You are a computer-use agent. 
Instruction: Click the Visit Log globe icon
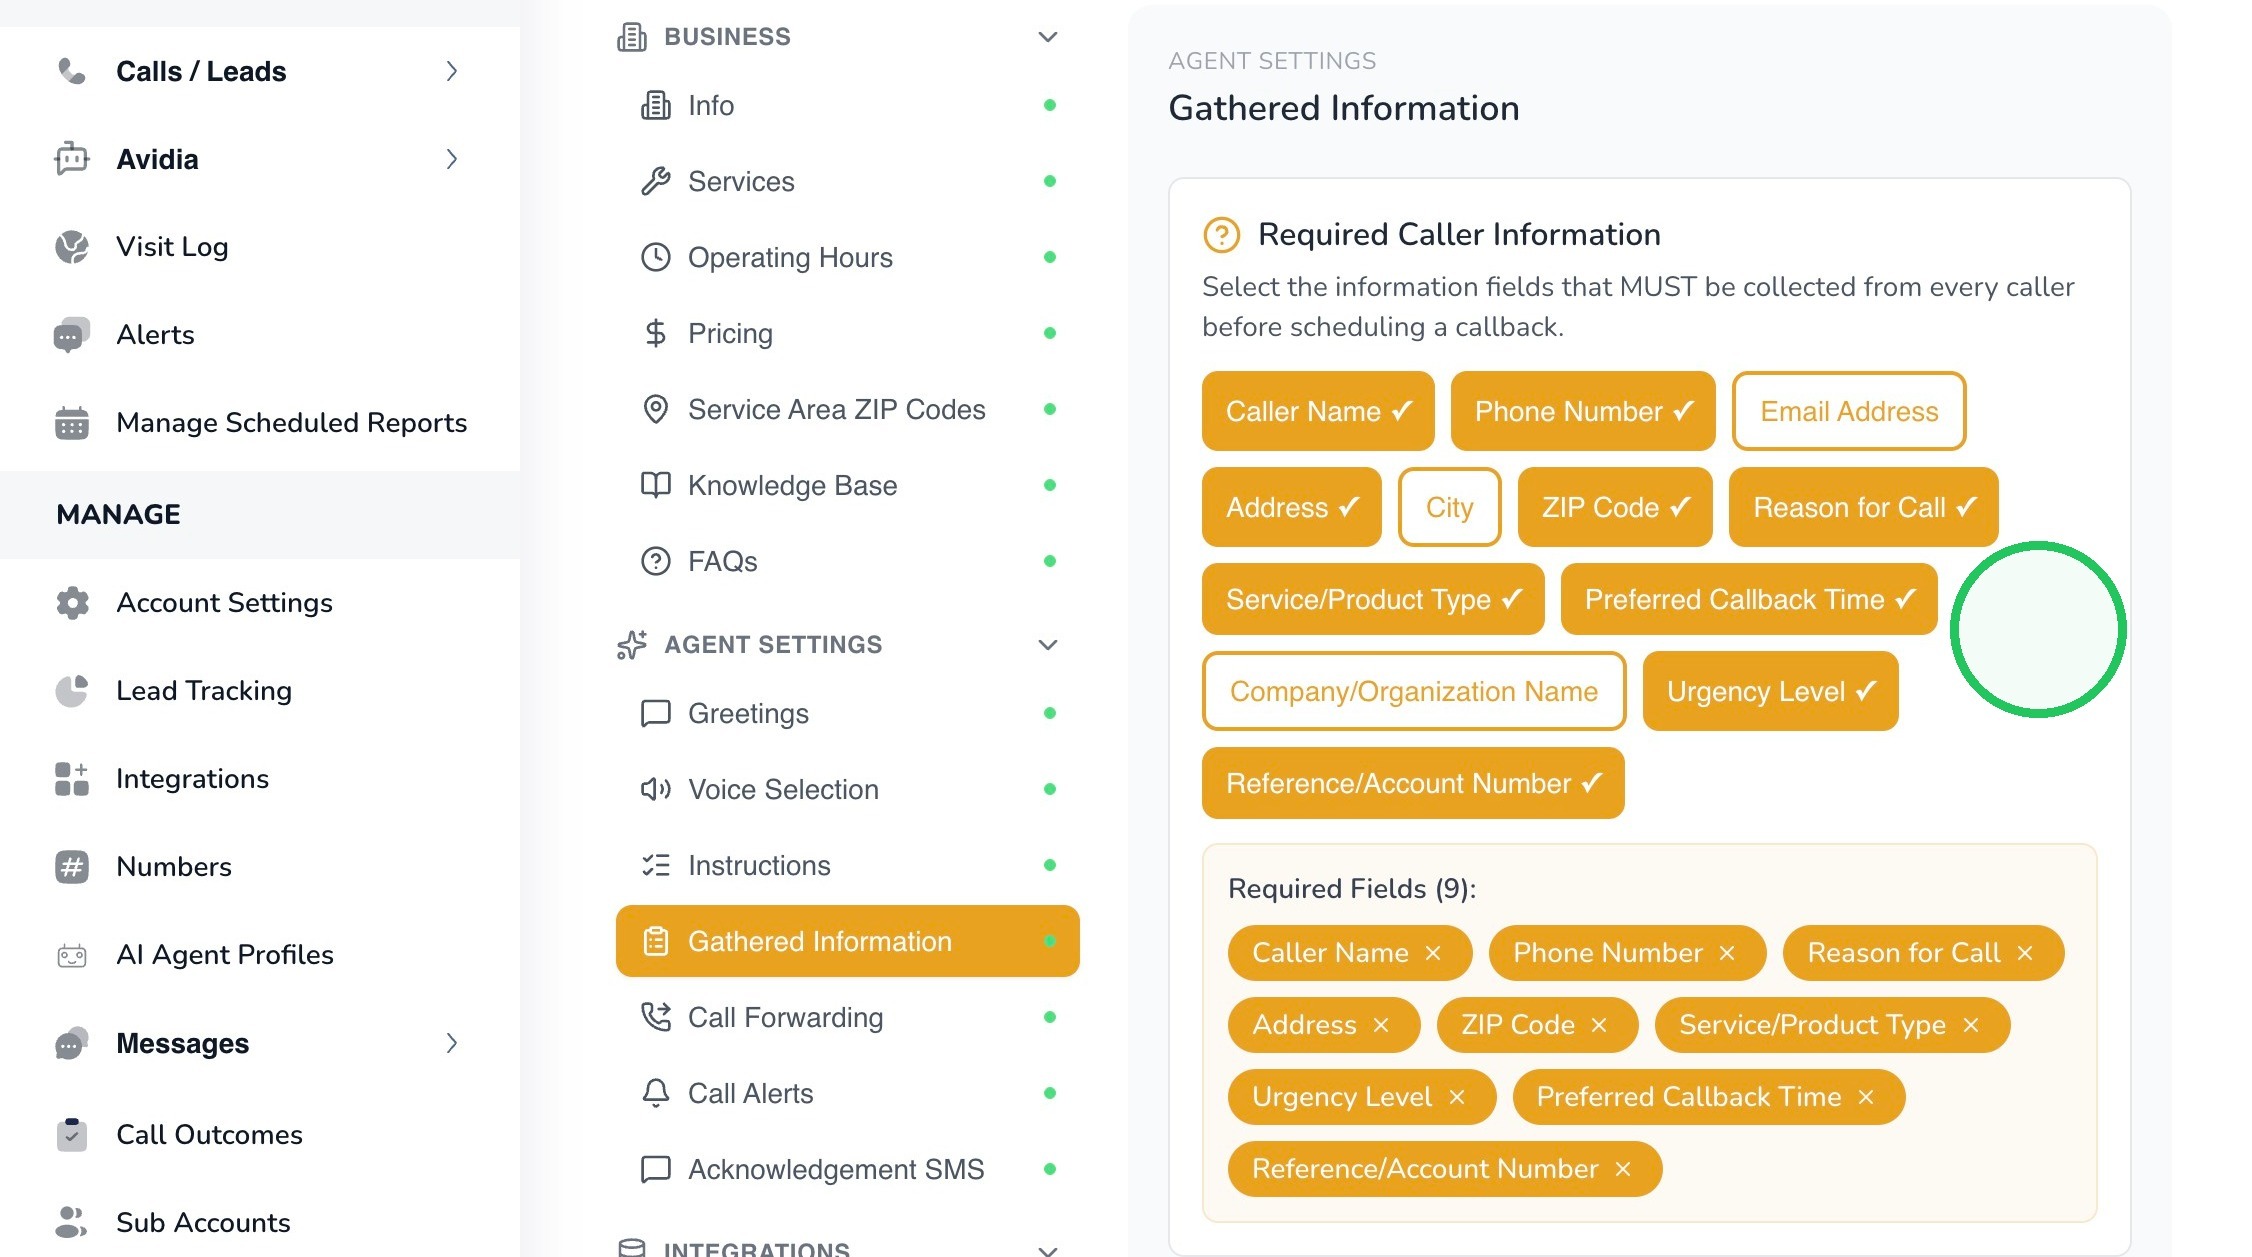pyautogui.click(x=71, y=247)
